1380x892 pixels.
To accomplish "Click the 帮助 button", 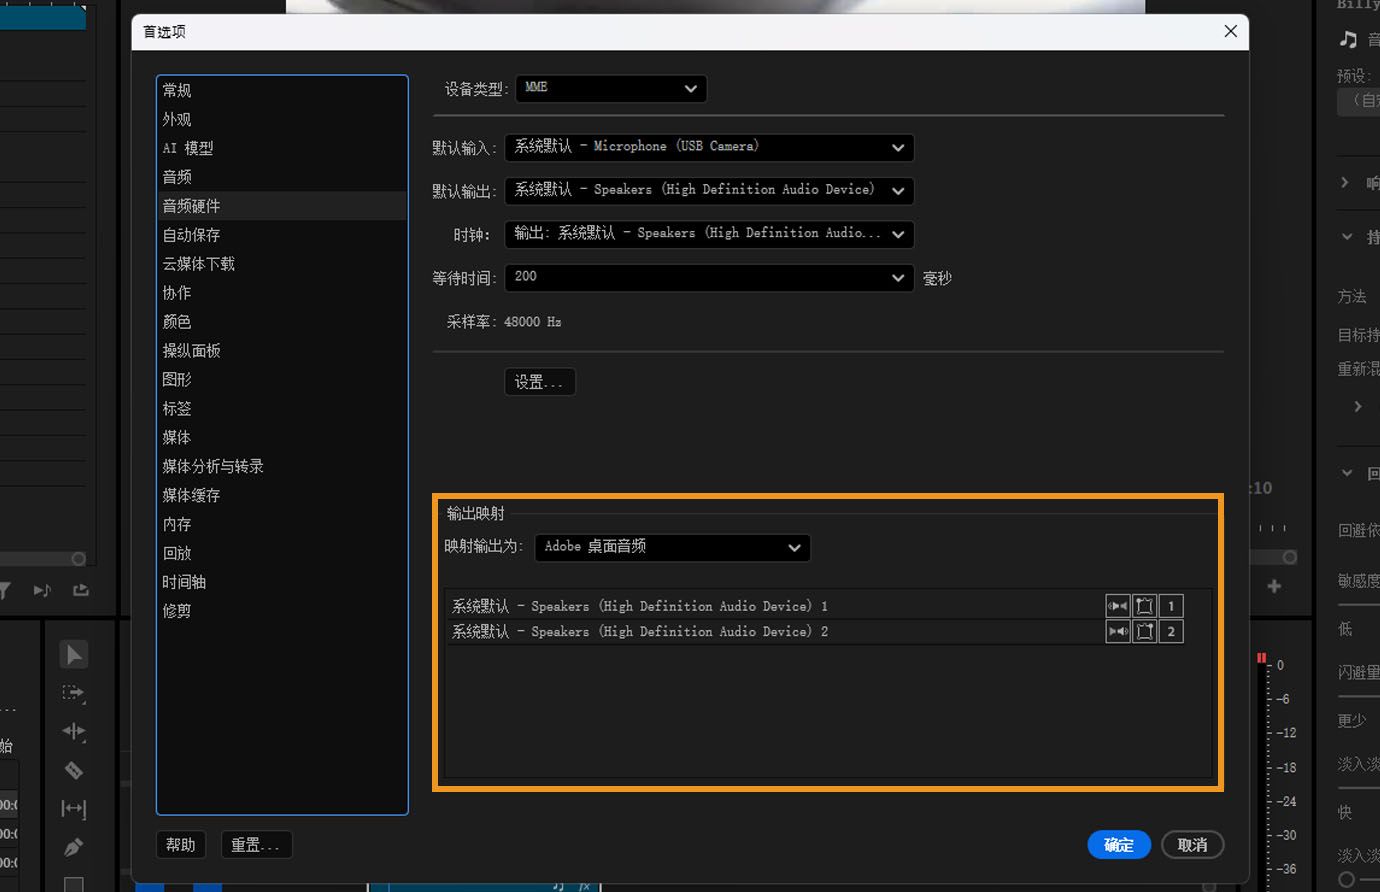I will [181, 845].
